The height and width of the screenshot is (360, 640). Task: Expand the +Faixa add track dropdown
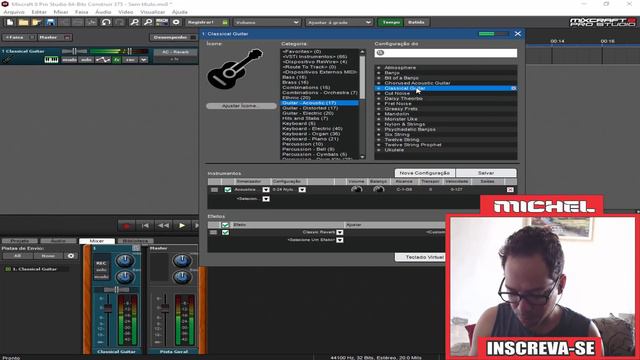click(x=32, y=37)
